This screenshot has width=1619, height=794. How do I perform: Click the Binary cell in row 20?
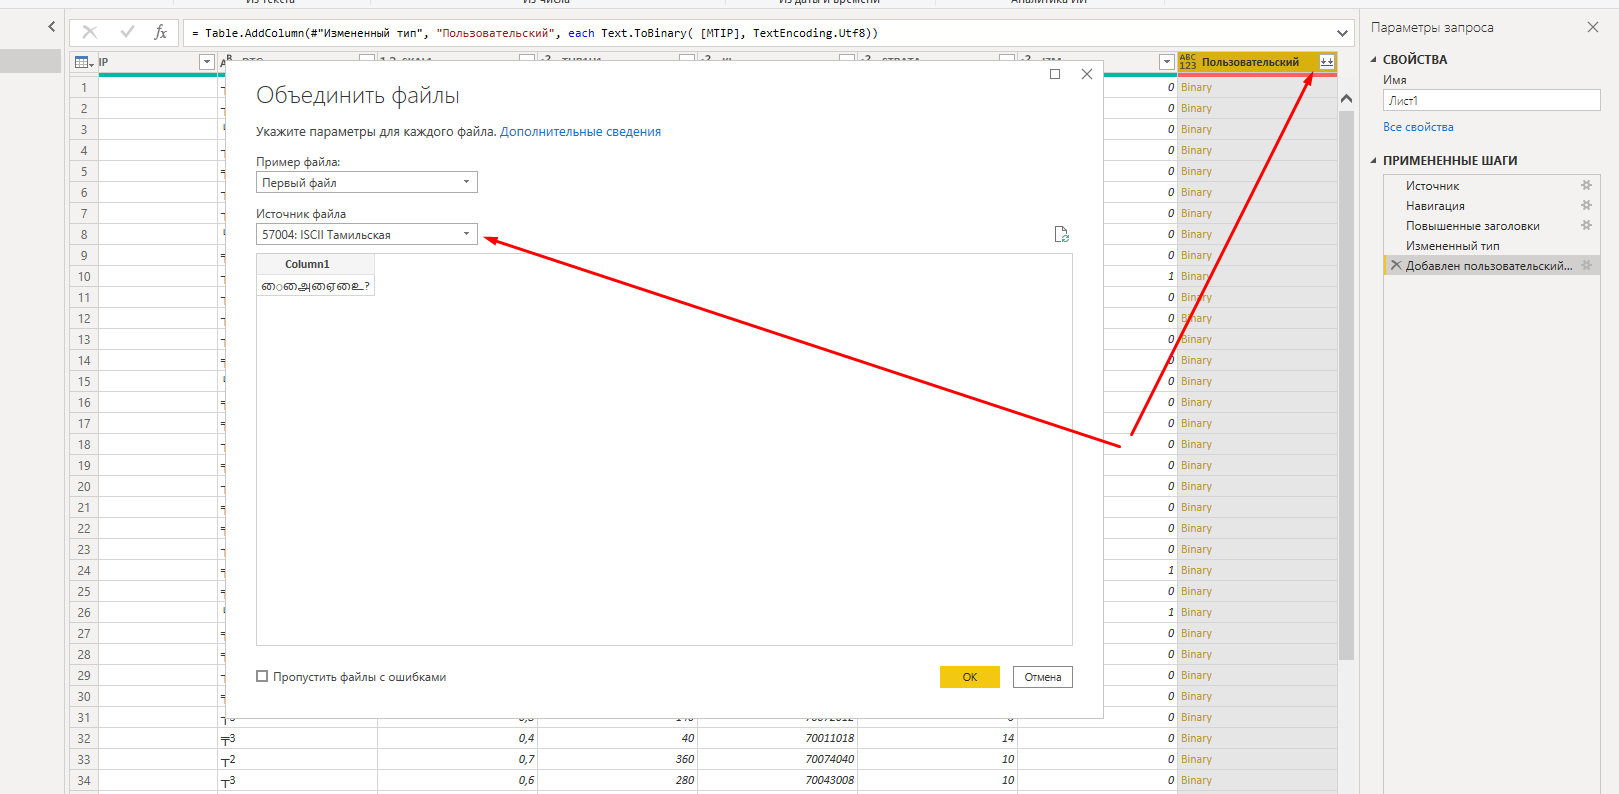click(1257, 486)
